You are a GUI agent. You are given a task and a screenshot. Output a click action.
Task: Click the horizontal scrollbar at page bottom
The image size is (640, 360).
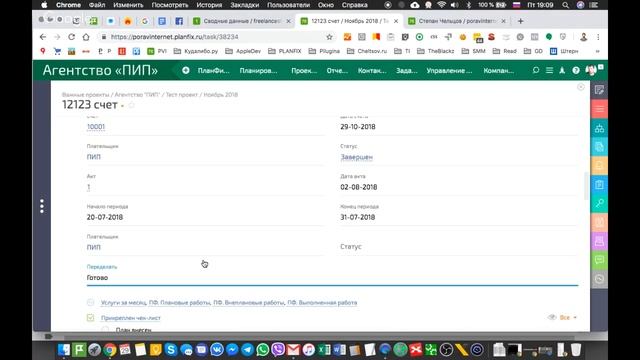pyautogui.click(x=320, y=337)
